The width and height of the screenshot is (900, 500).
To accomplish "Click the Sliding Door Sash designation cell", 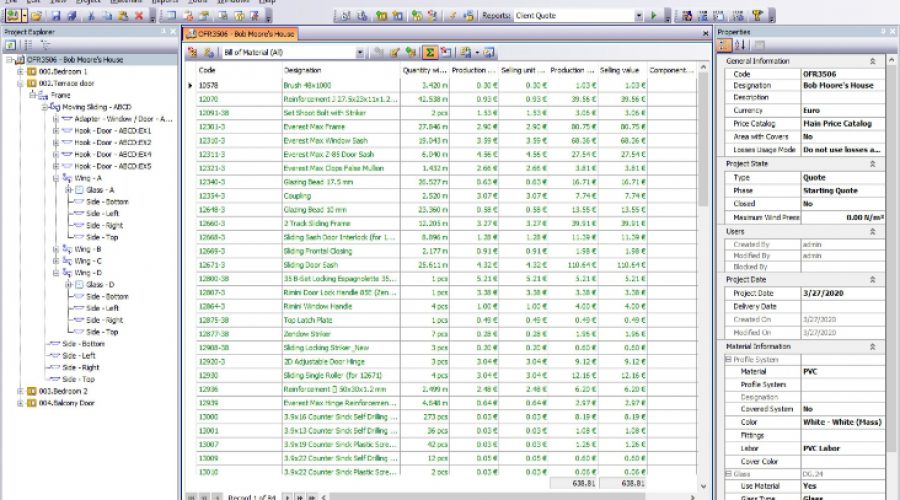I will click(x=340, y=265).
